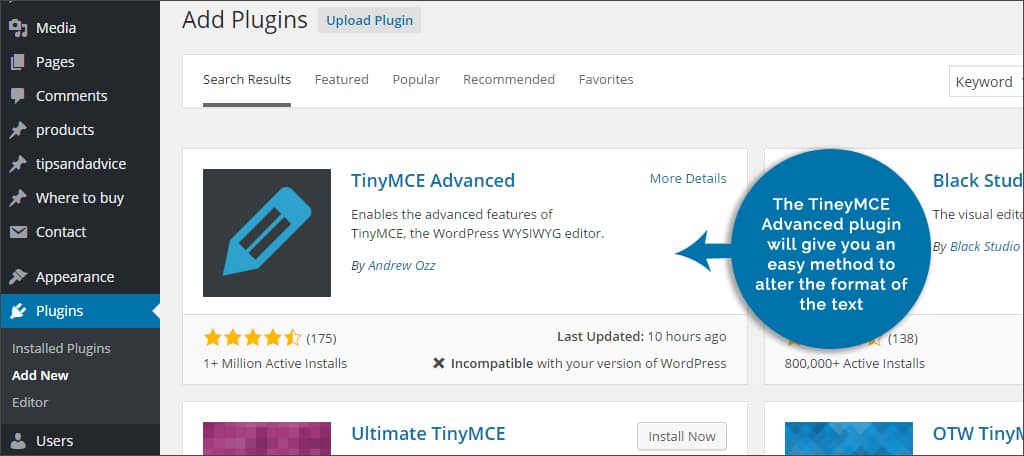Viewport: 1024px width, 456px height.
Task: Open the Andrew Ozz author link
Action: [402, 265]
